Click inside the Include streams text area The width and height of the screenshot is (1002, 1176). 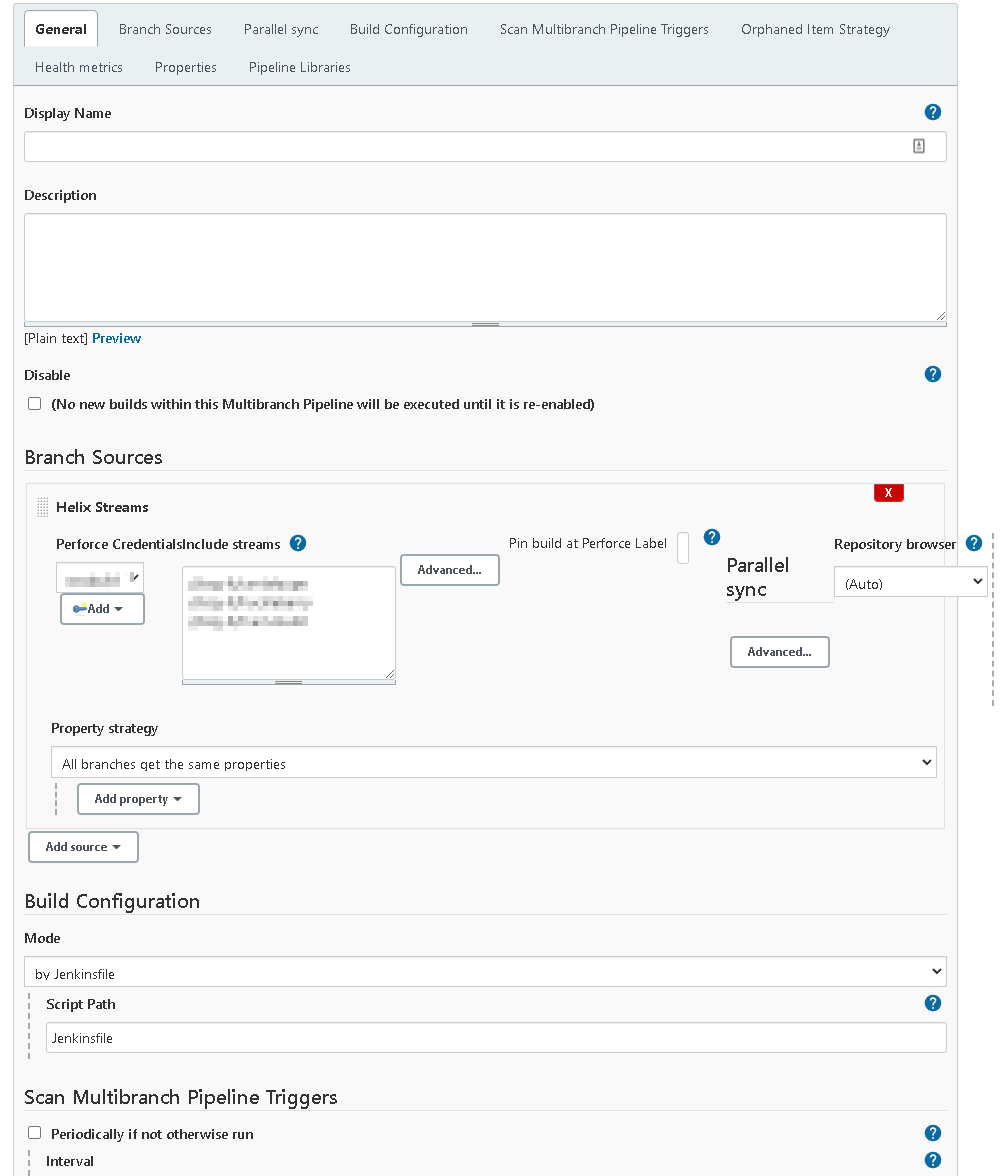point(289,623)
